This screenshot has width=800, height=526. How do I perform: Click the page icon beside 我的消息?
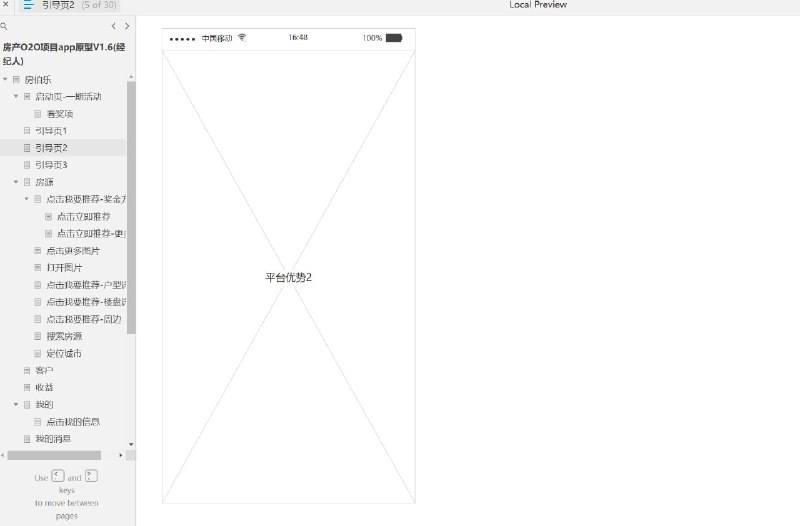click(27, 439)
